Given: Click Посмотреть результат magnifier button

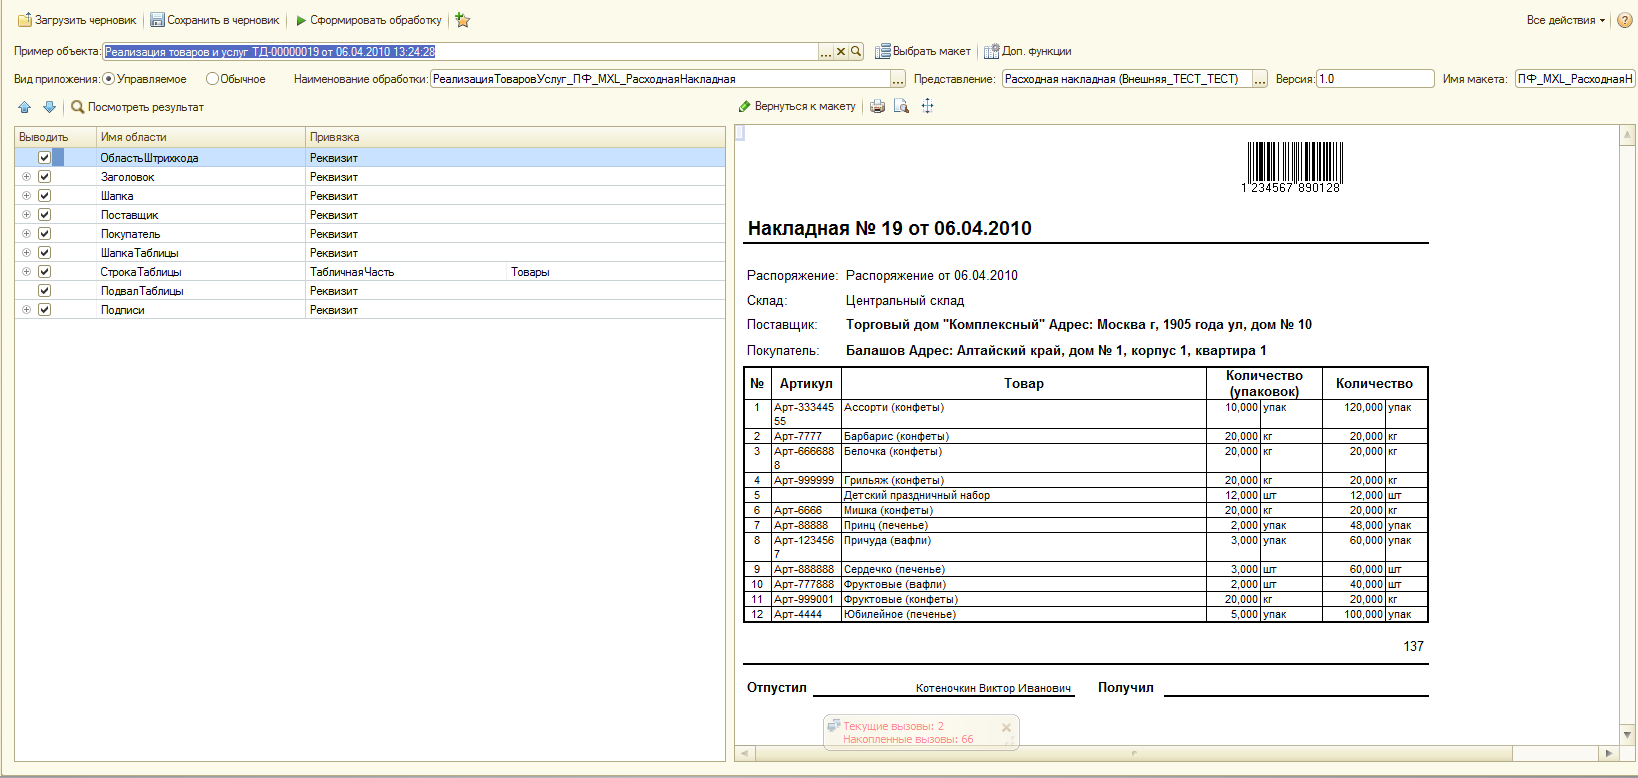Looking at the screenshot, I should 137,107.
